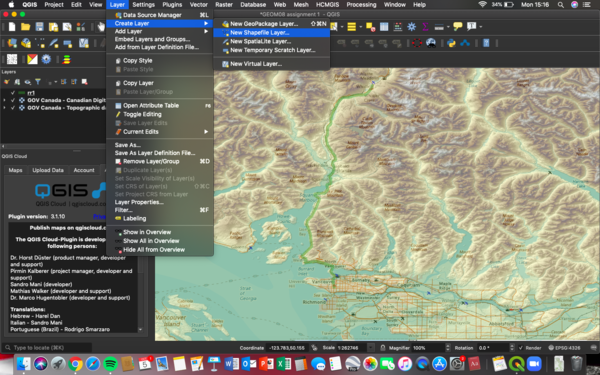Switch to the Upload Data tab
This screenshot has height=375, width=600.
tap(48, 170)
